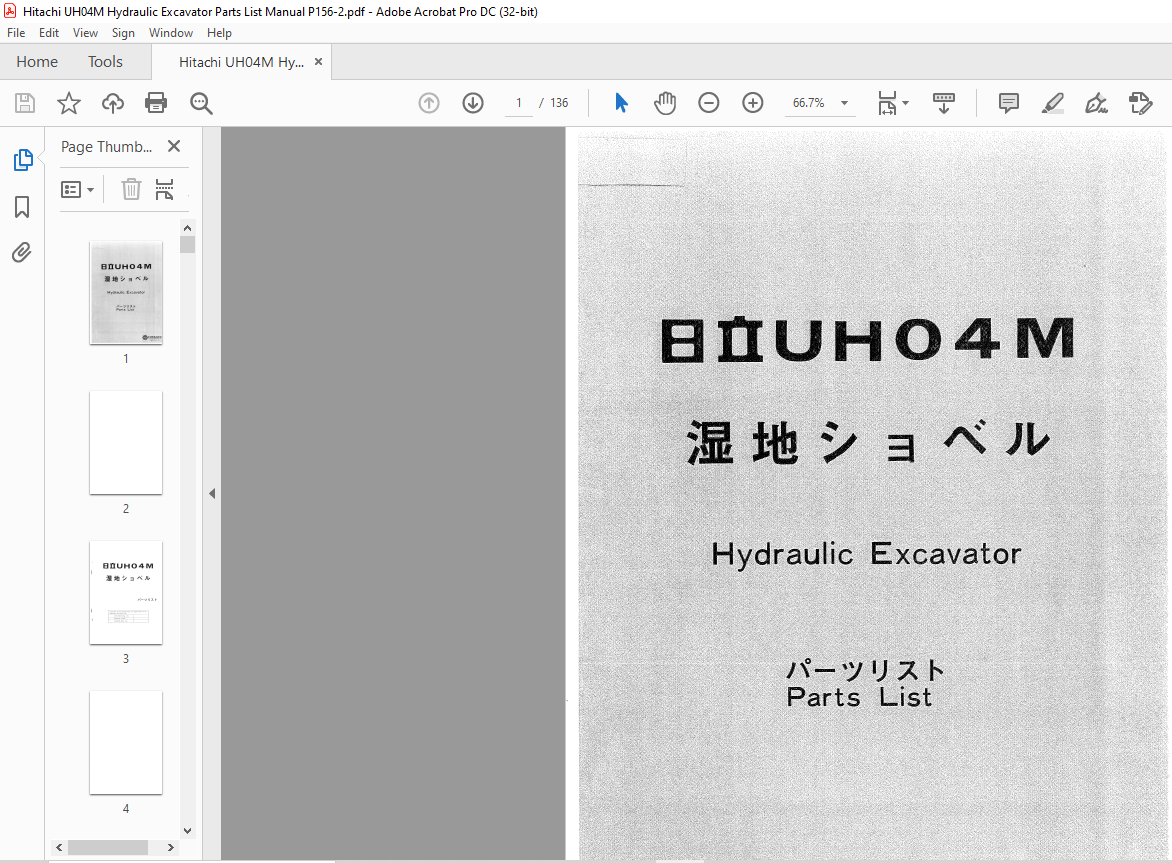Open the Help menu

pos(219,33)
